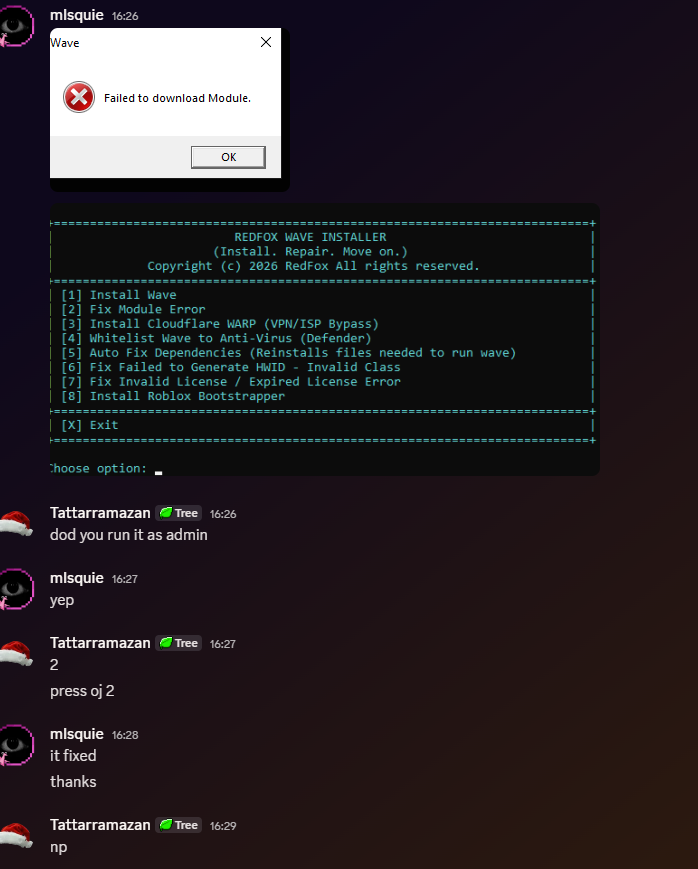Open Tattarramazan username at 16:29 message
Screen dimensions: 698x869
point(100,825)
